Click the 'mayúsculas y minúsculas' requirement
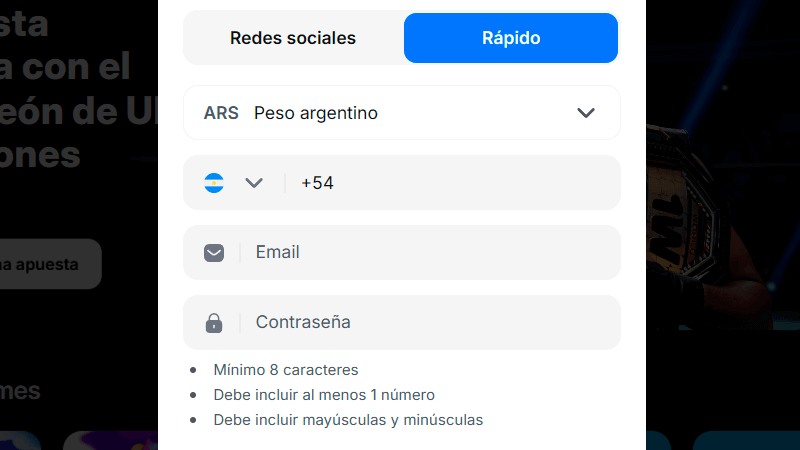This screenshot has width=800, height=450. [x=348, y=420]
